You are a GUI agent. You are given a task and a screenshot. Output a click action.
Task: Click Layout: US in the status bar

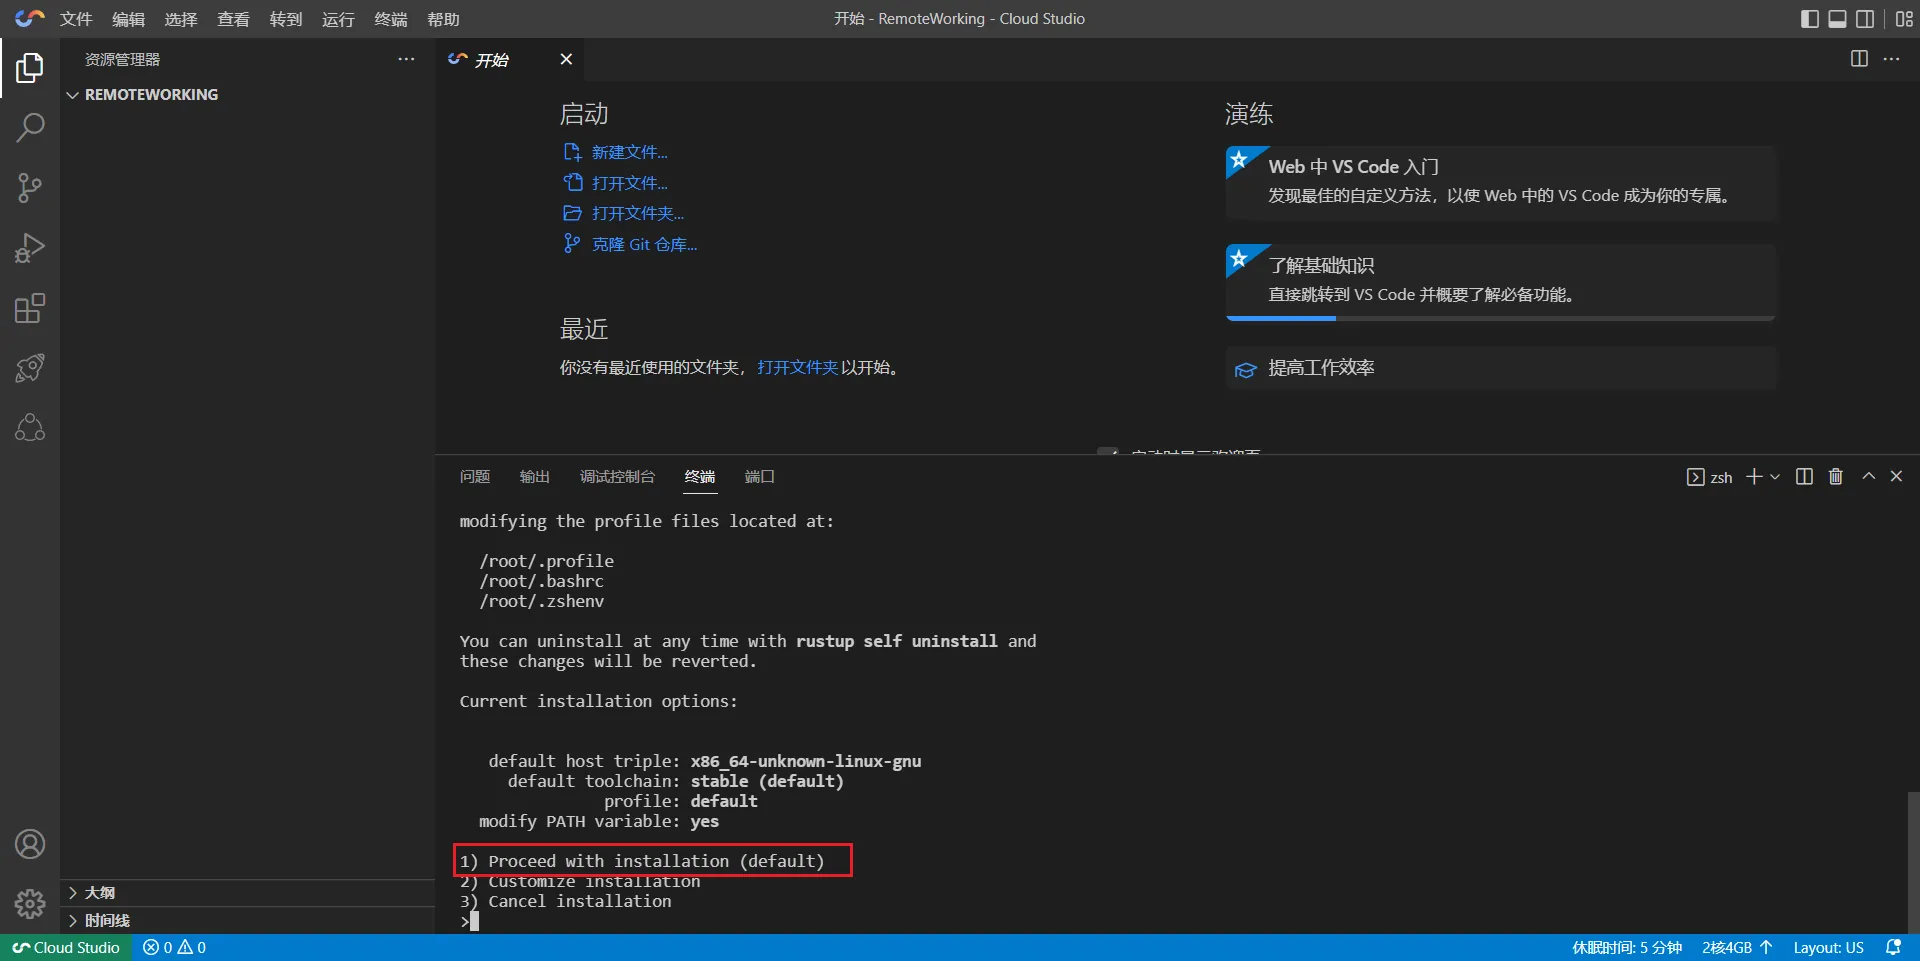click(x=1828, y=947)
